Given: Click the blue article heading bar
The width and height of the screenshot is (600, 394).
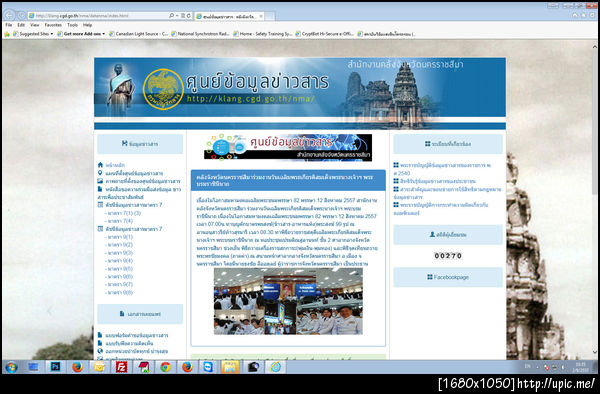Looking at the screenshot, I should coord(288,180).
